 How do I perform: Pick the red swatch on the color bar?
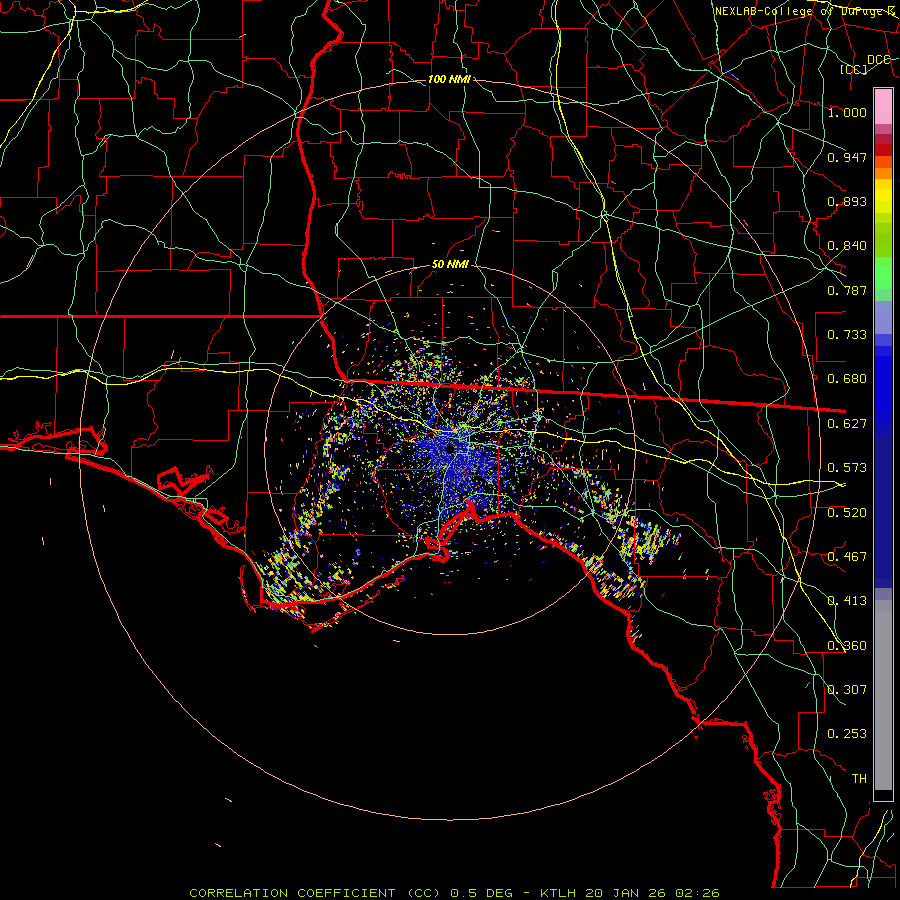(883, 150)
